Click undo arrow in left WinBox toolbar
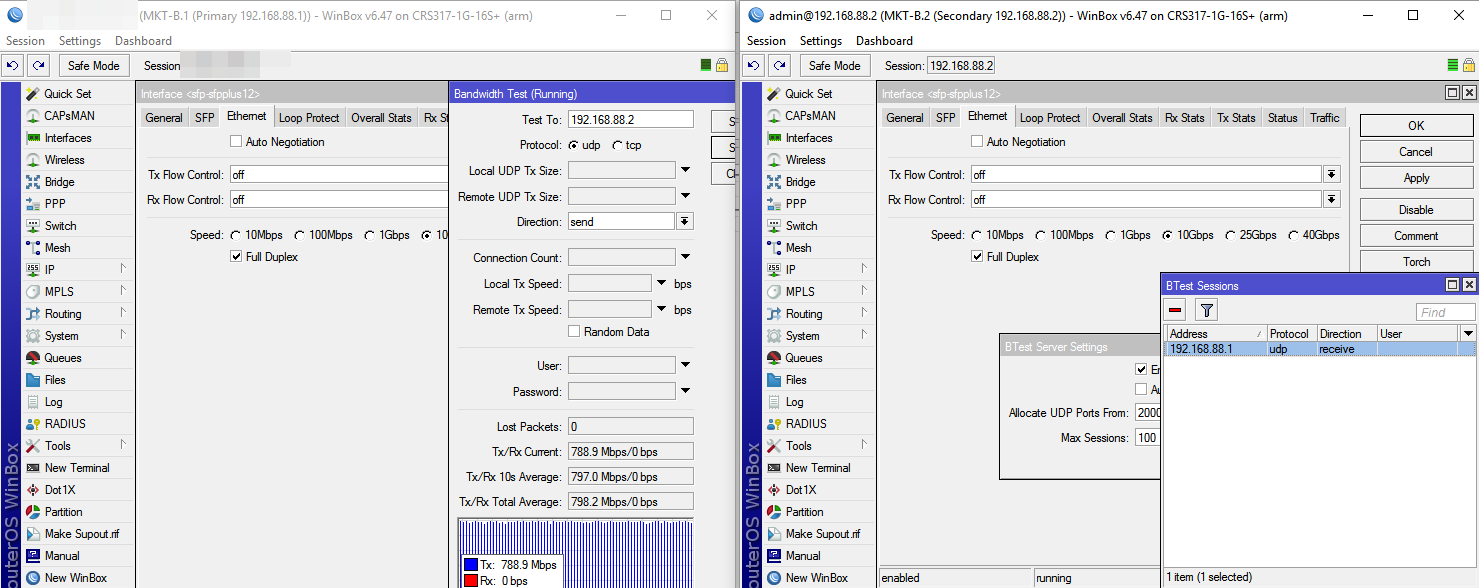The width and height of the screenshot is (1479, 588). 12,66
